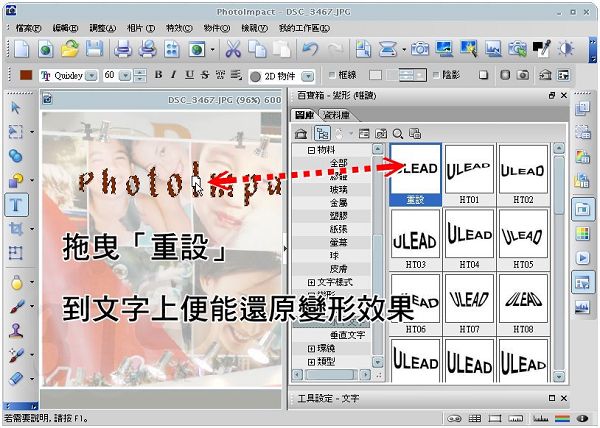Open the 編輯 menu
Screen dimensions: 600x428
pos(65,28)
